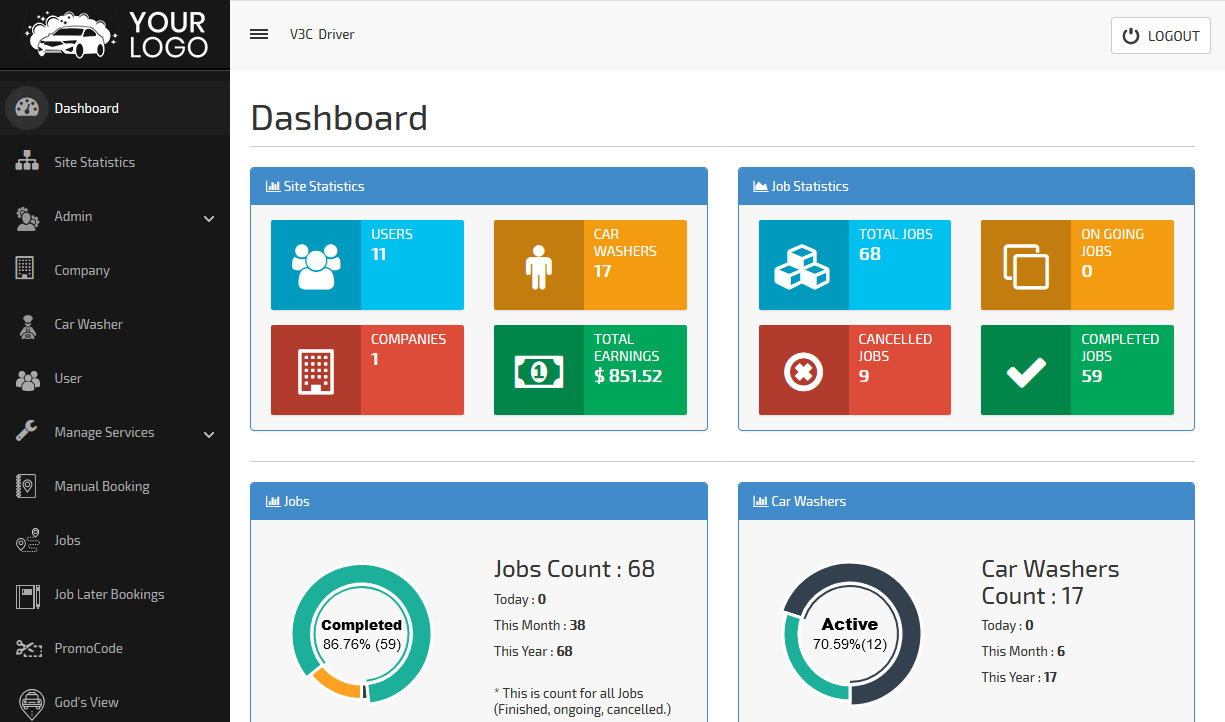
Task: Open Manual Booking in sidebar
Action: pyautogui.click(x=101, y=486)
